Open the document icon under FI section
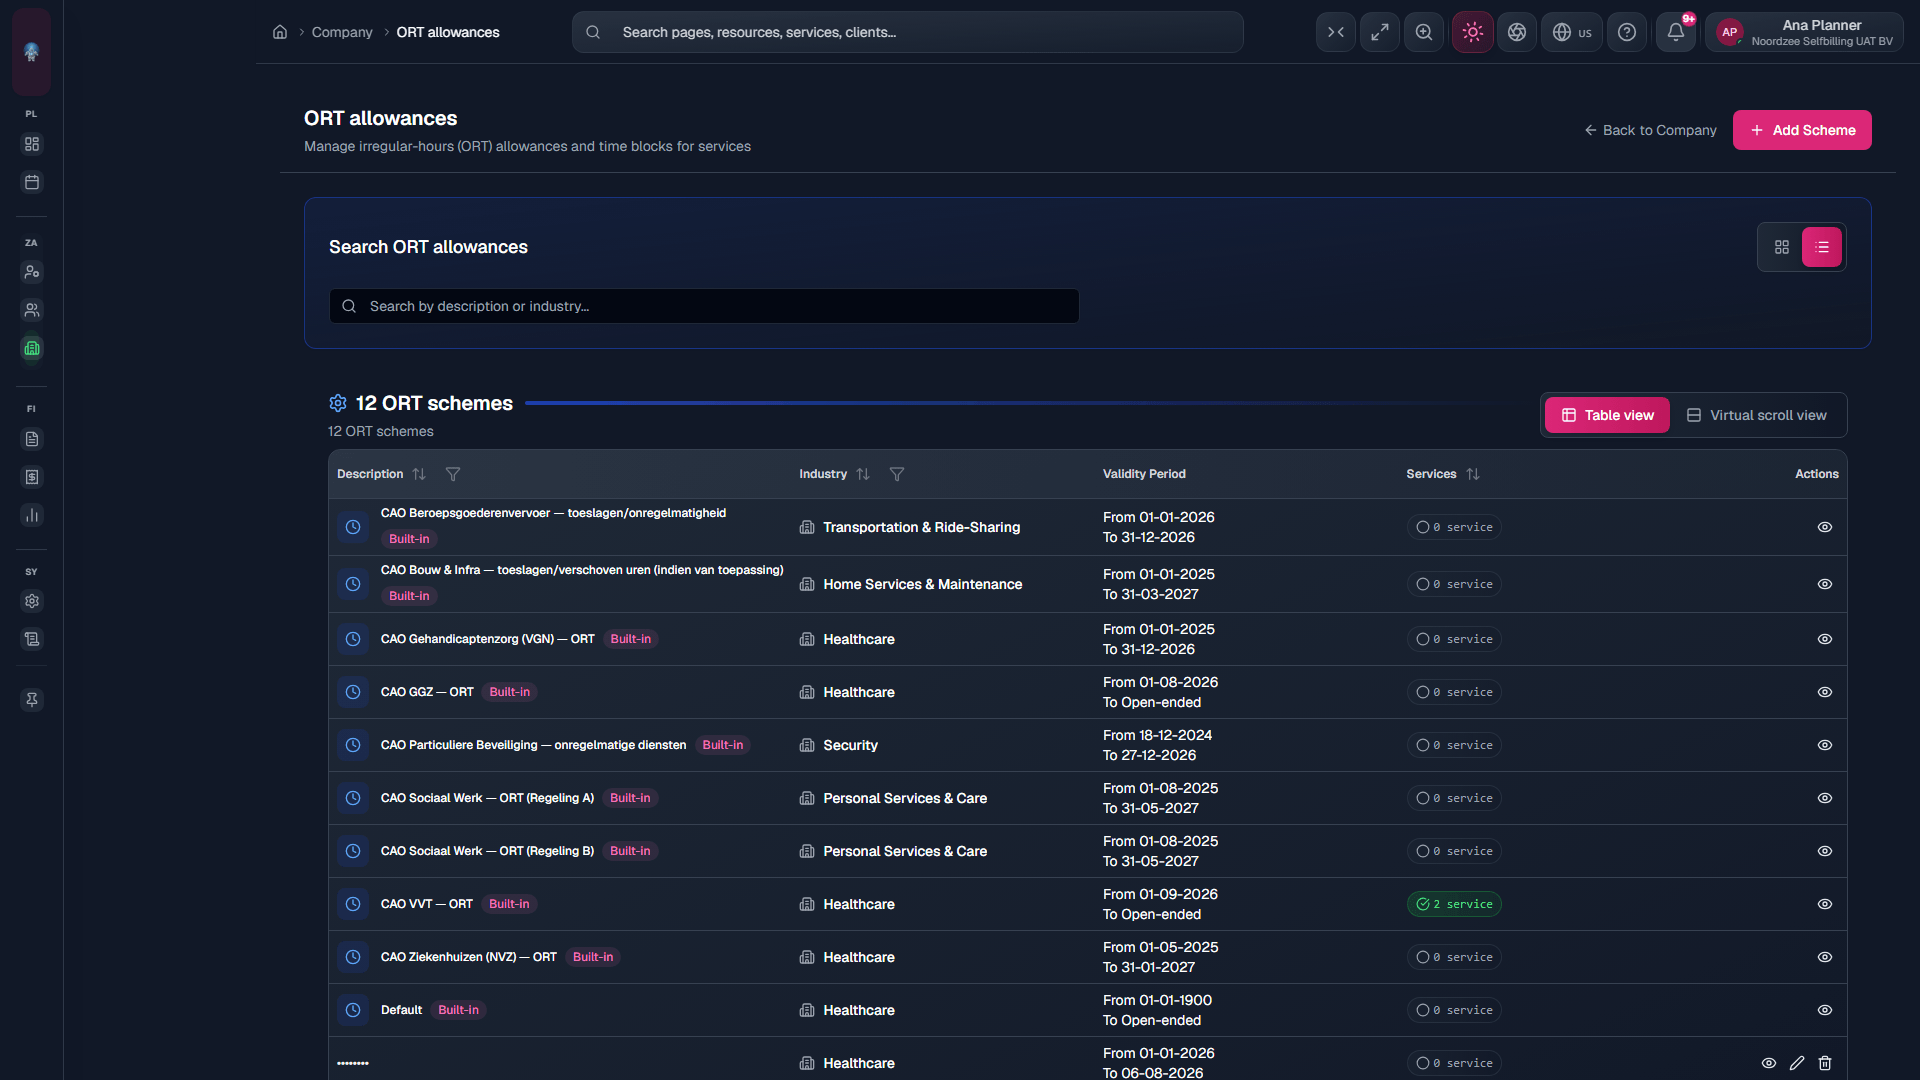This screenshot has height=1080, width=1920. point(32,439)
